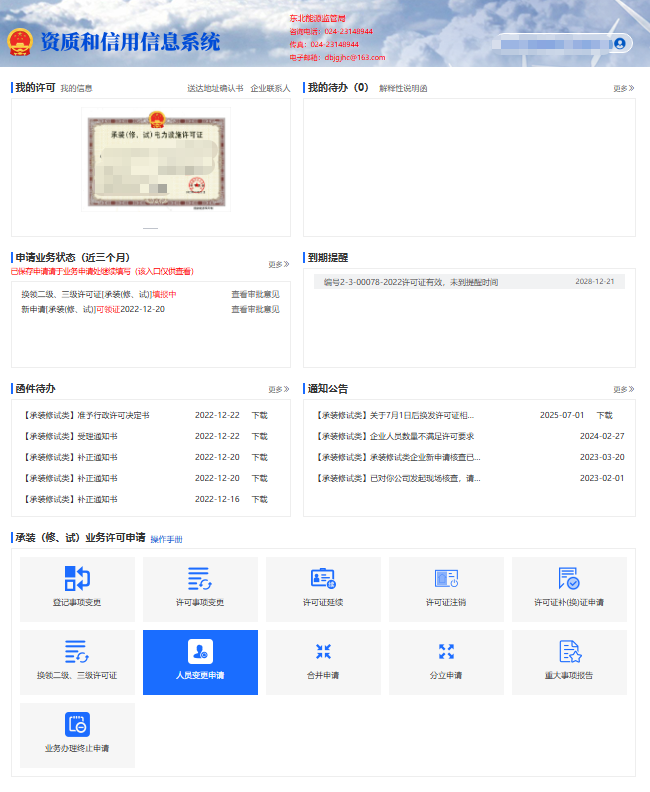
Task: Click the 登记事项变更 icon
Action: click(x=77, y=579)
